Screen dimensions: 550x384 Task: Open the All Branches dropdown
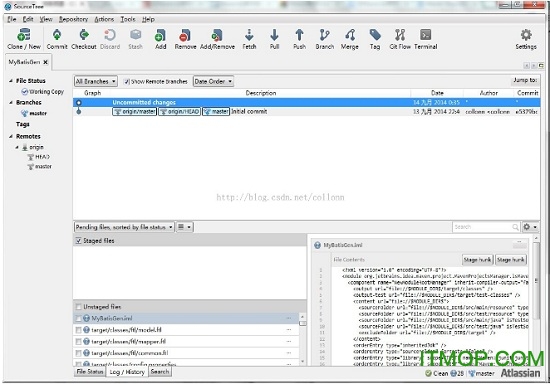point(95,81)
